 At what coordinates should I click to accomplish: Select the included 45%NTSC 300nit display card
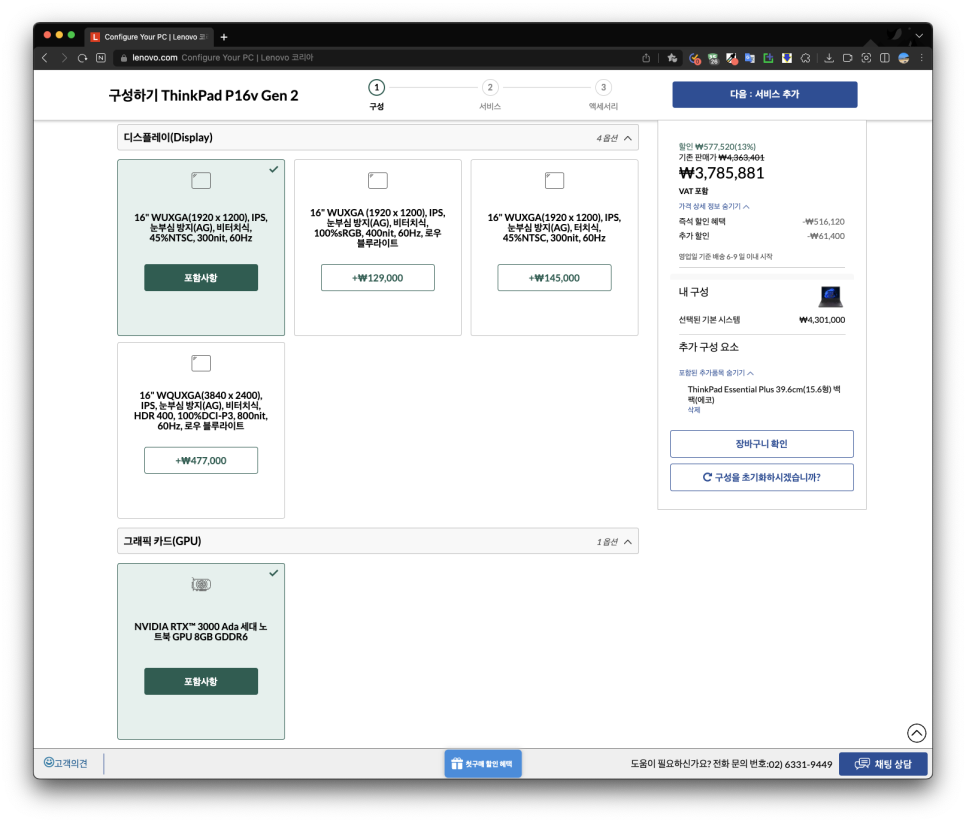(201, 248)
